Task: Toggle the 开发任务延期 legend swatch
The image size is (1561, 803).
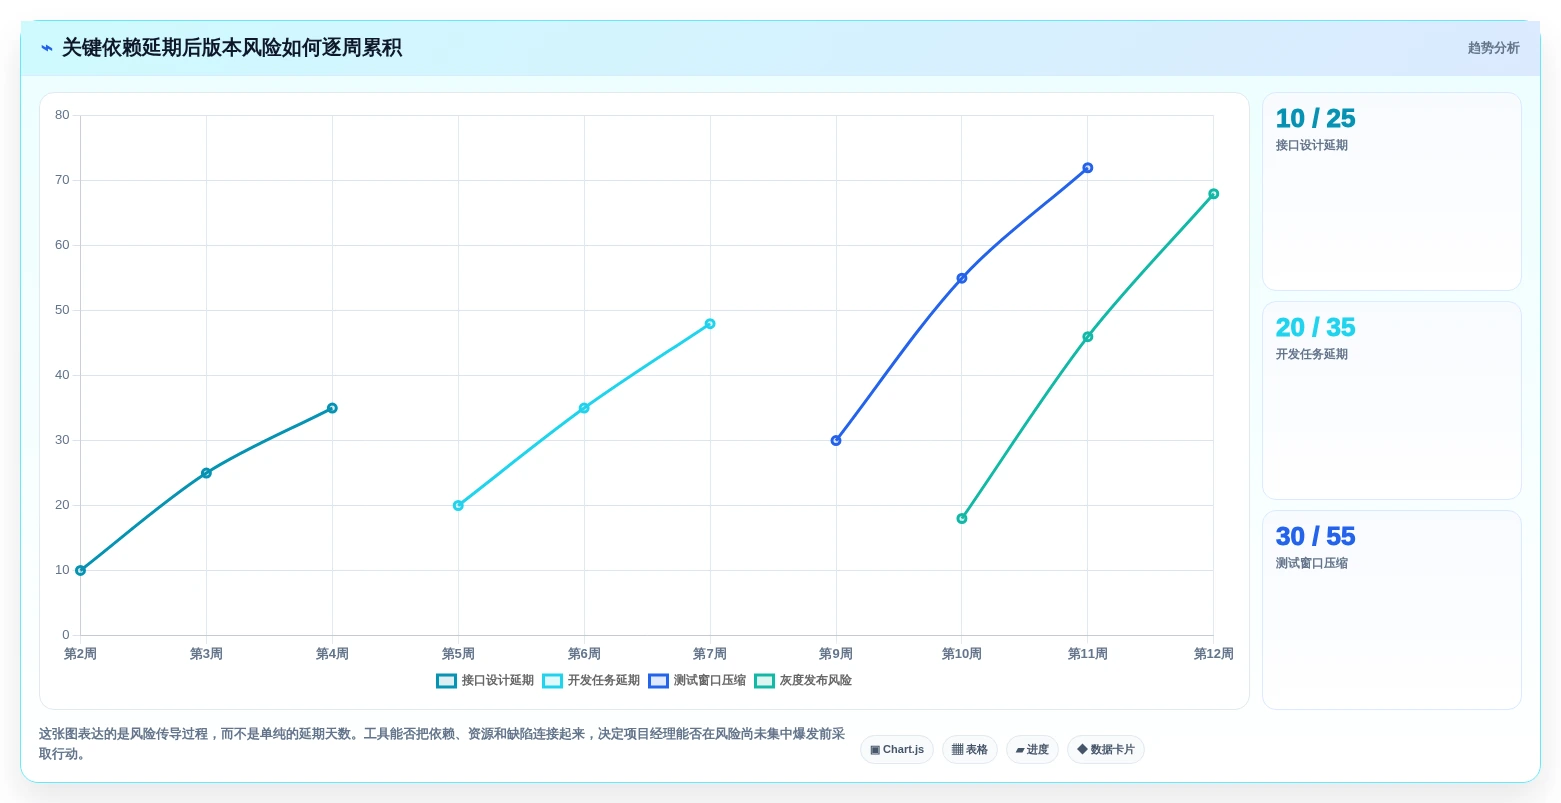Action: pos(552,681)
